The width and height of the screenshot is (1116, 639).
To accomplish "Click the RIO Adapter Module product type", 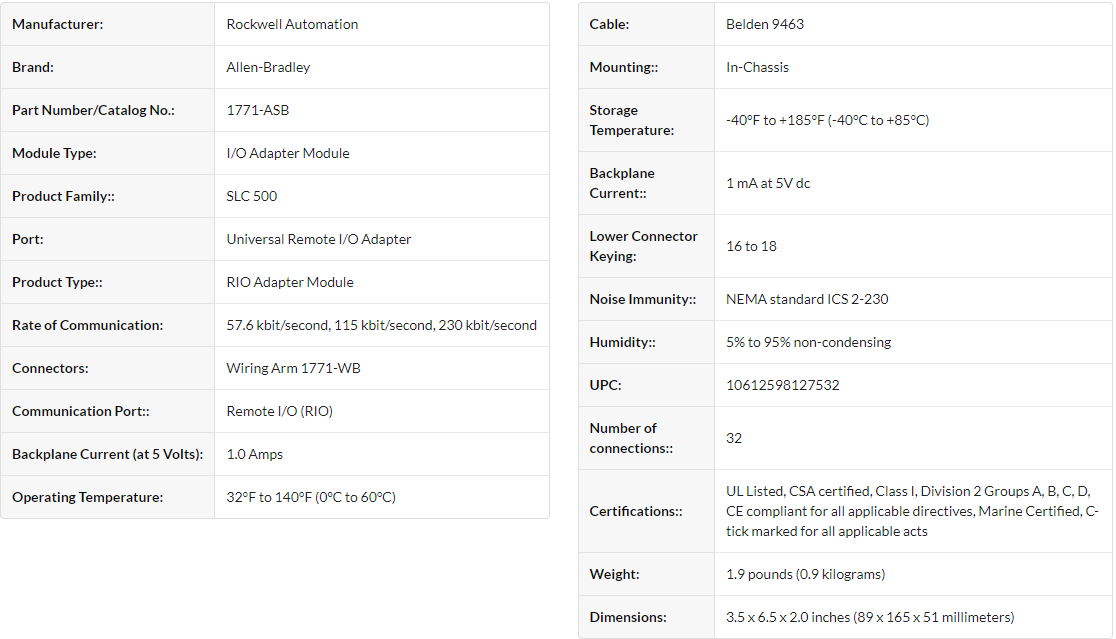I will pyautogui.click(x=290, y=282).
